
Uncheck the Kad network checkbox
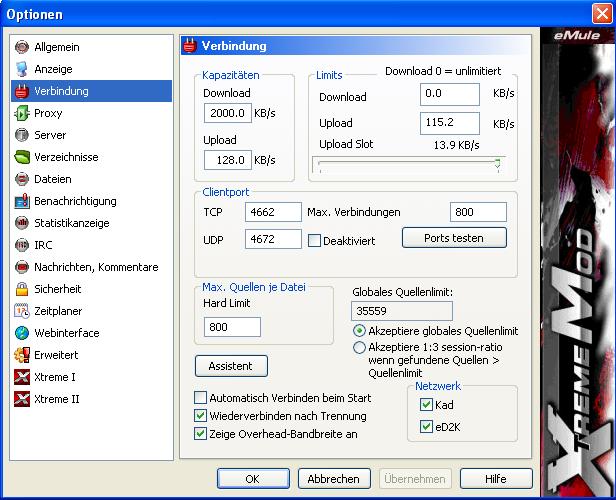pos(426,405)
